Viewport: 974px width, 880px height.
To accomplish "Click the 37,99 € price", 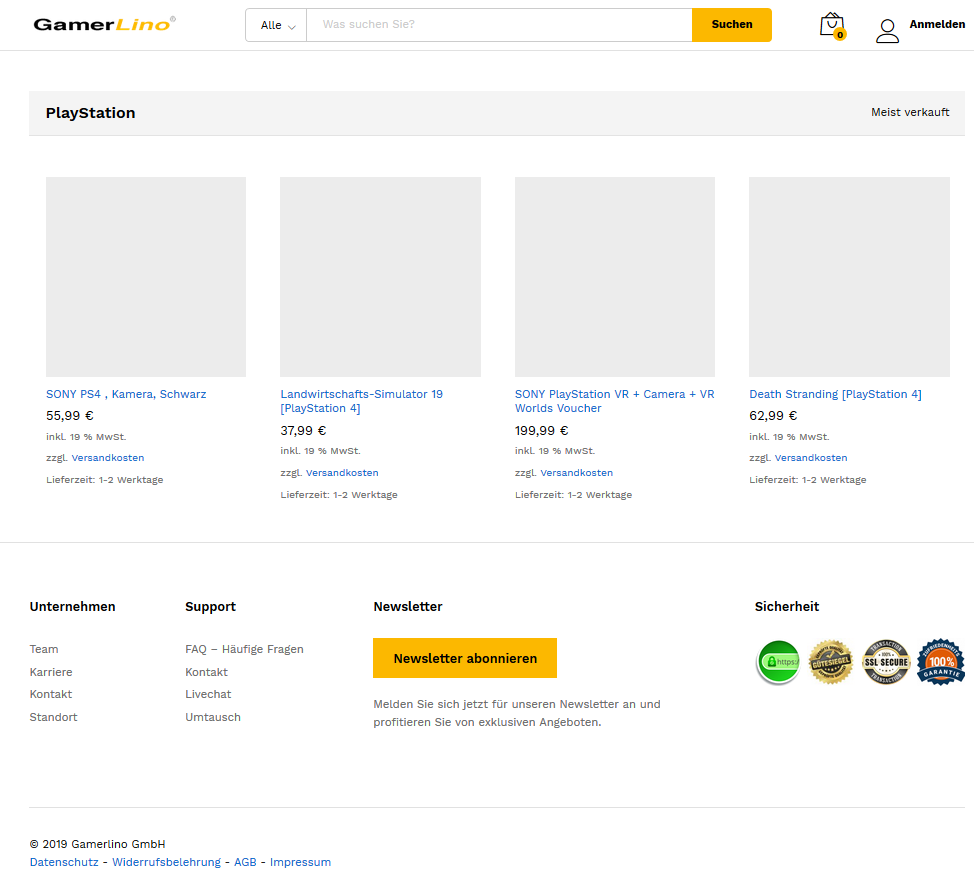I will tap(303, 430).
